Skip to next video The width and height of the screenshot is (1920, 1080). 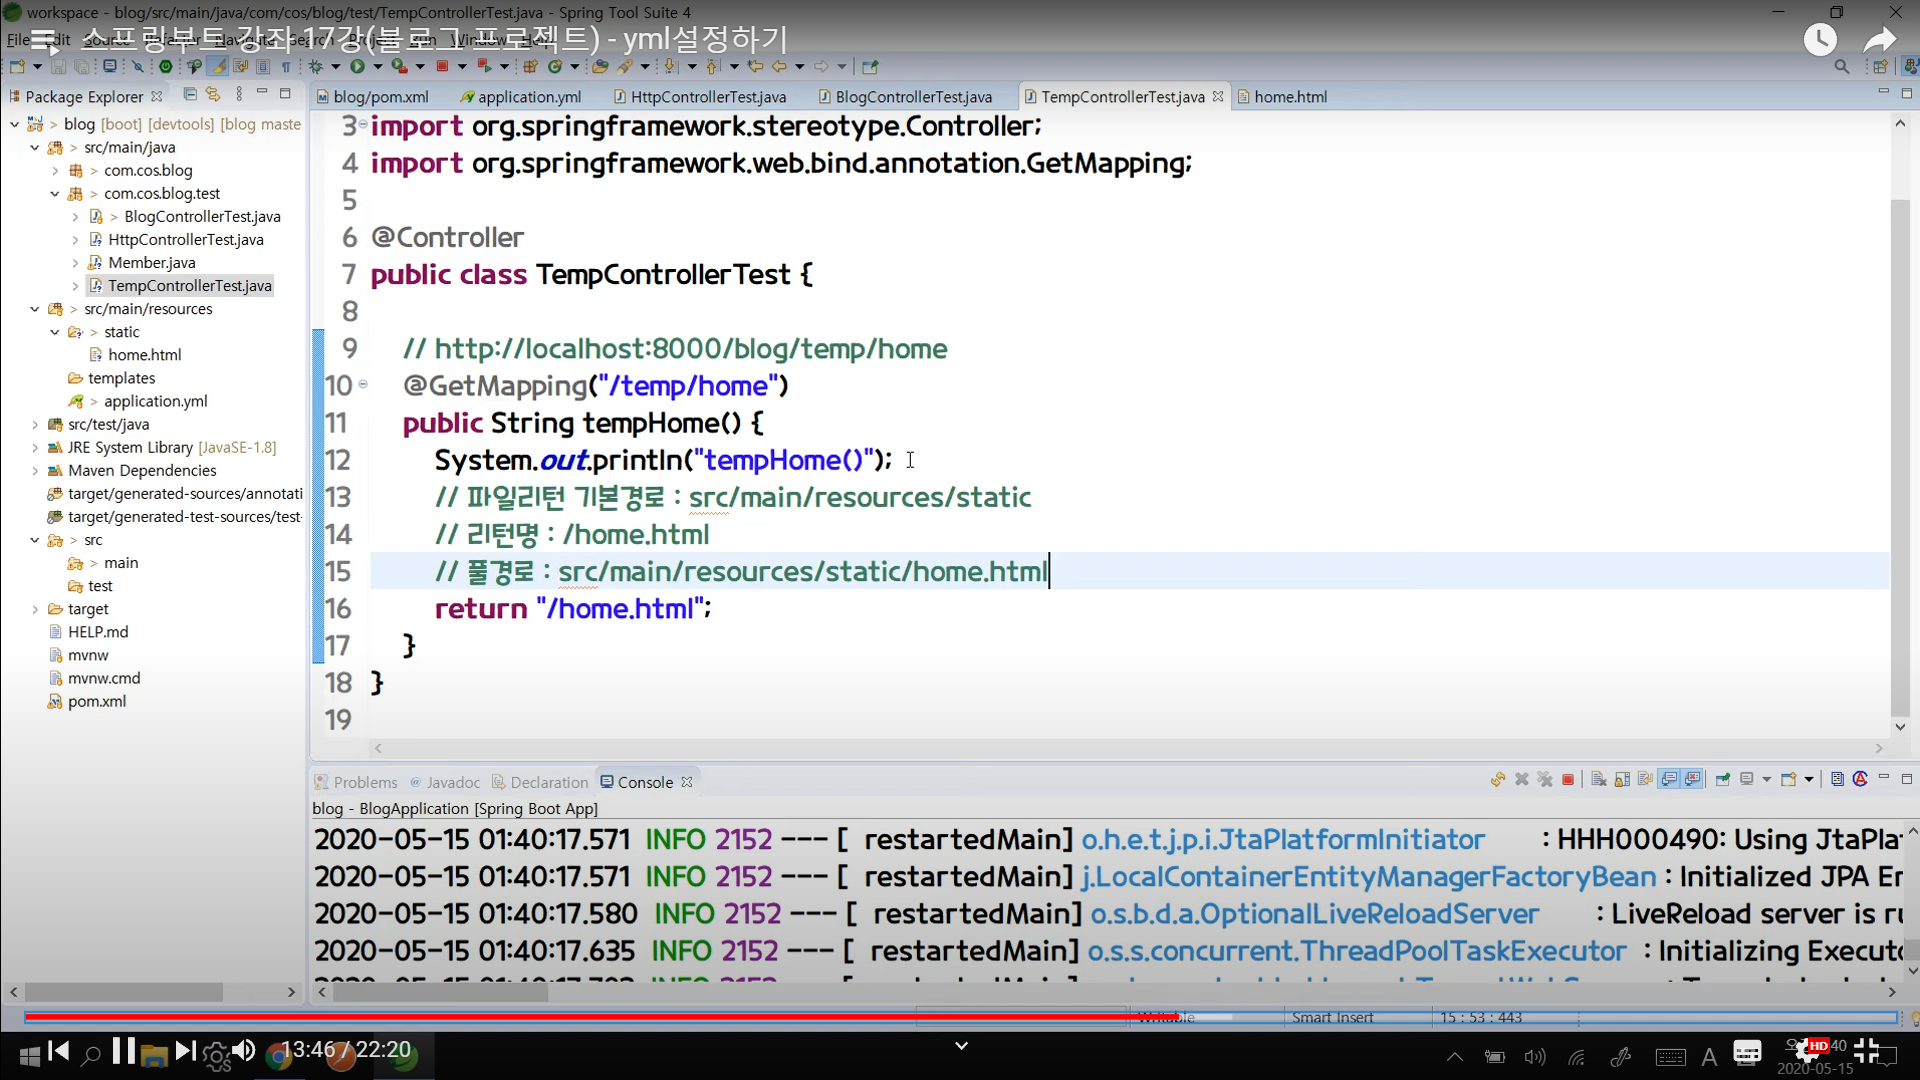185,1051
